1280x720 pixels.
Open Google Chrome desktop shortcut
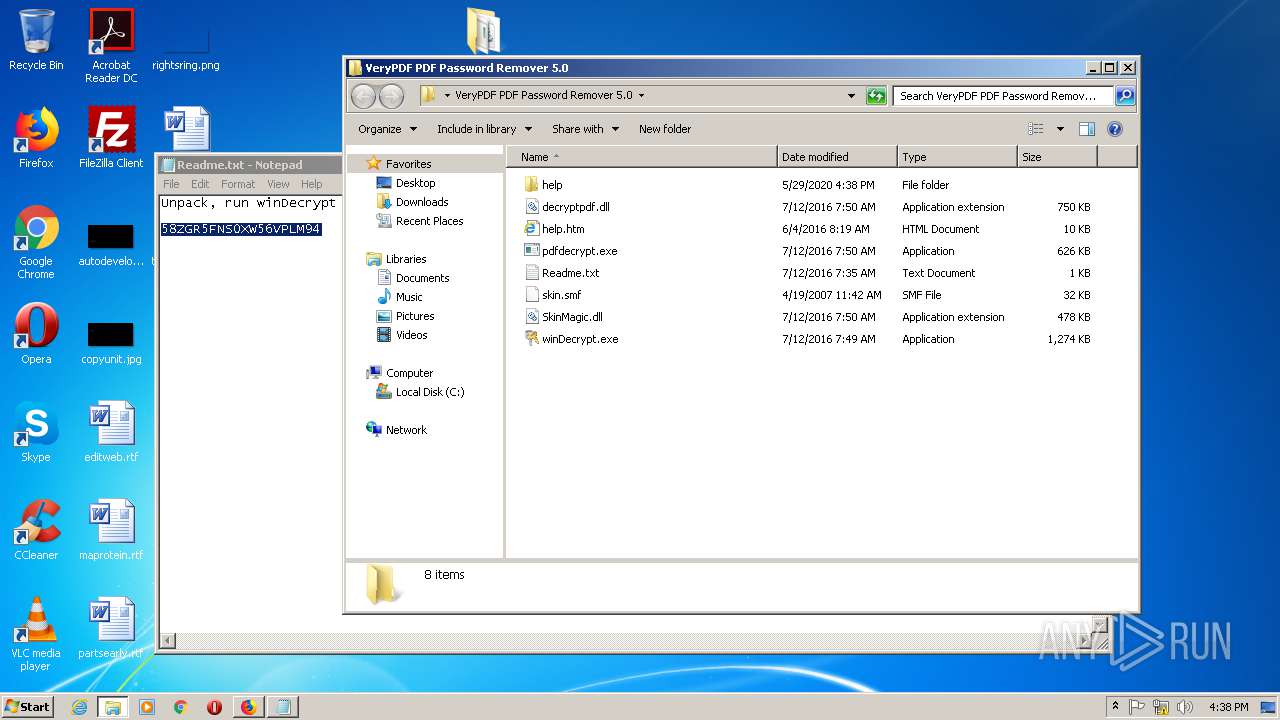point(36,243)
